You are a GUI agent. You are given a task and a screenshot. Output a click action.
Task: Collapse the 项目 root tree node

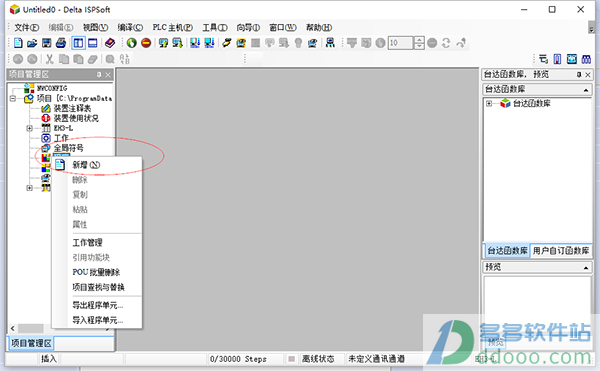coord(13,99)
